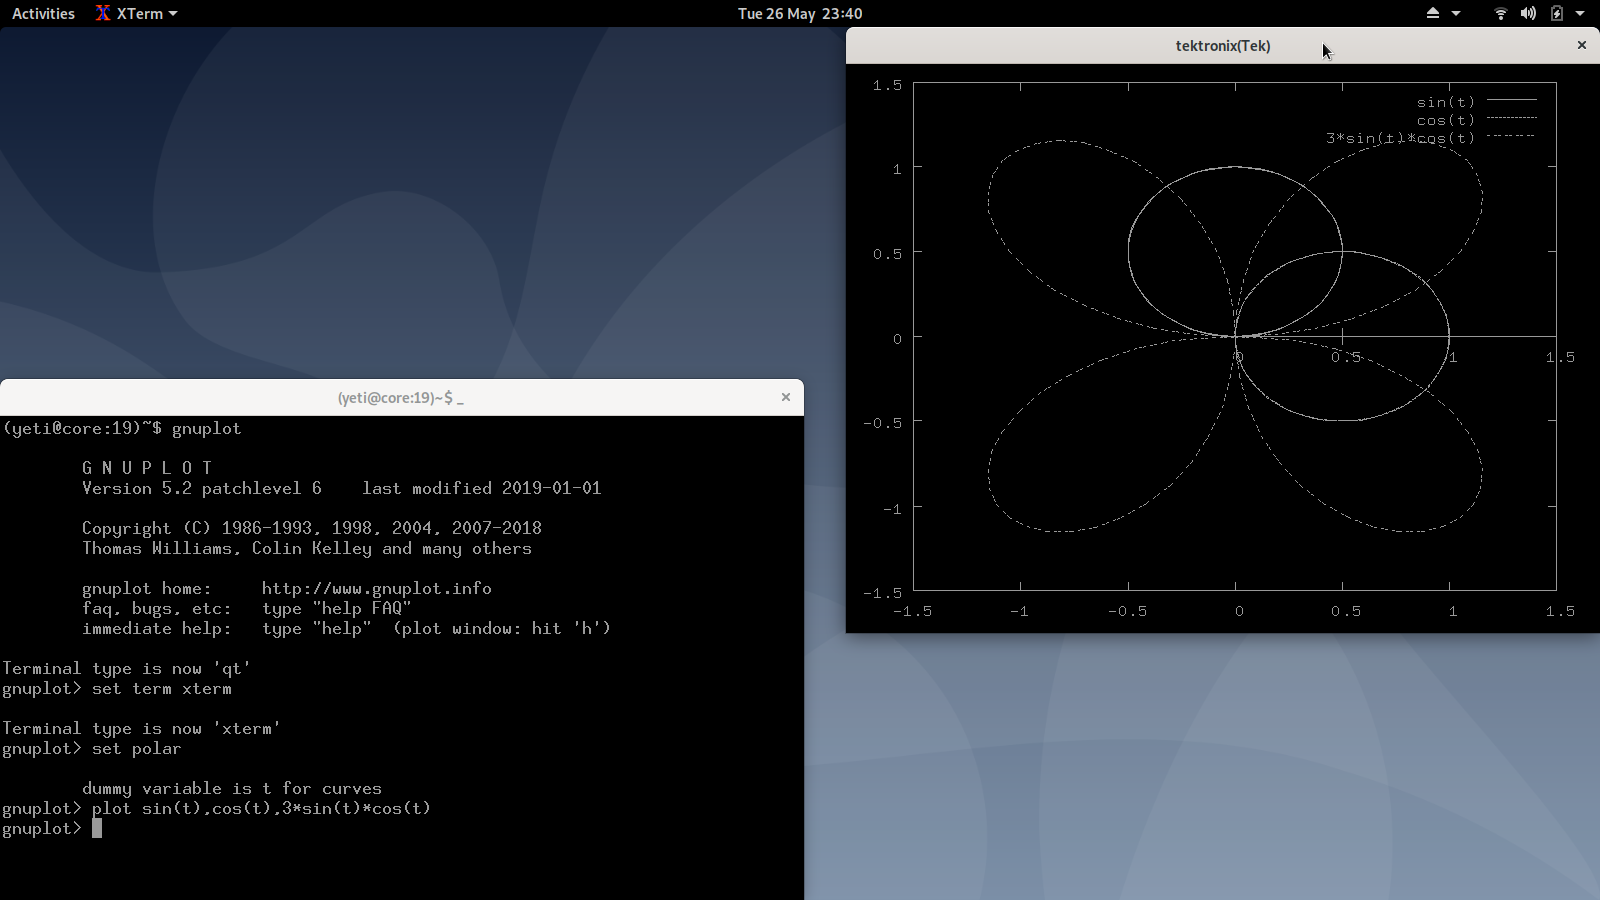
Task: Open the system menu arrow beside battery
Action: click(x=1580, y=14)
